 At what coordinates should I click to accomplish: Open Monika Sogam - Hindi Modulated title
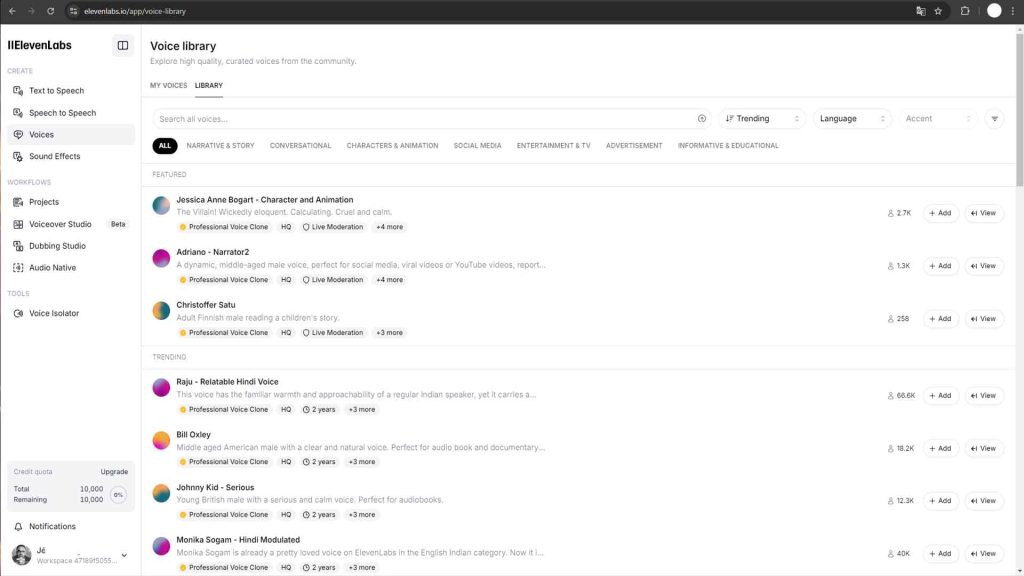tap(238, 540)
